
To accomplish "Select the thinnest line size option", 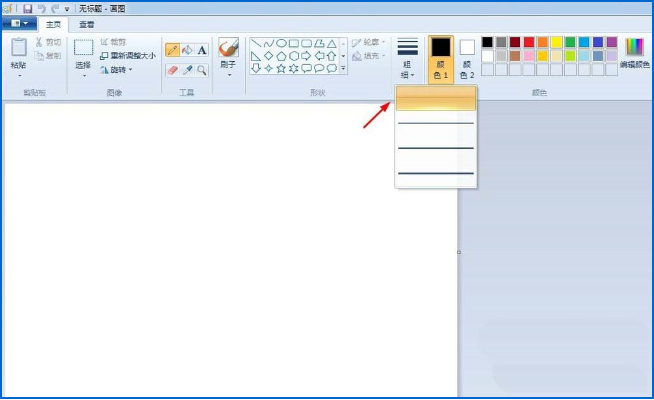I will point(436,98).
